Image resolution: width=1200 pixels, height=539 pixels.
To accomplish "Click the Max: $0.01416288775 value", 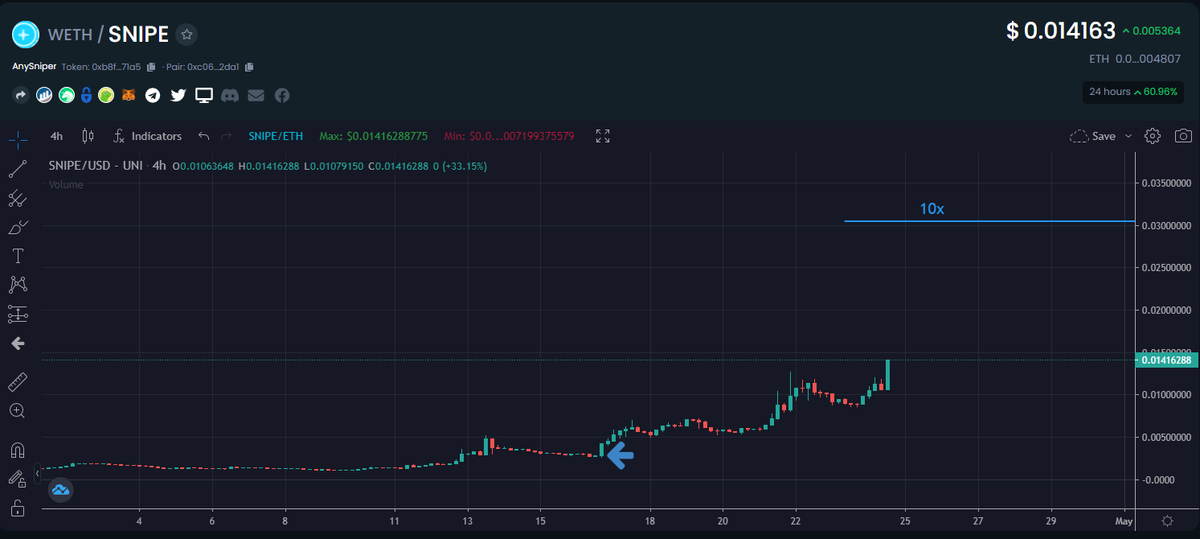I will (x=373, y=136).
